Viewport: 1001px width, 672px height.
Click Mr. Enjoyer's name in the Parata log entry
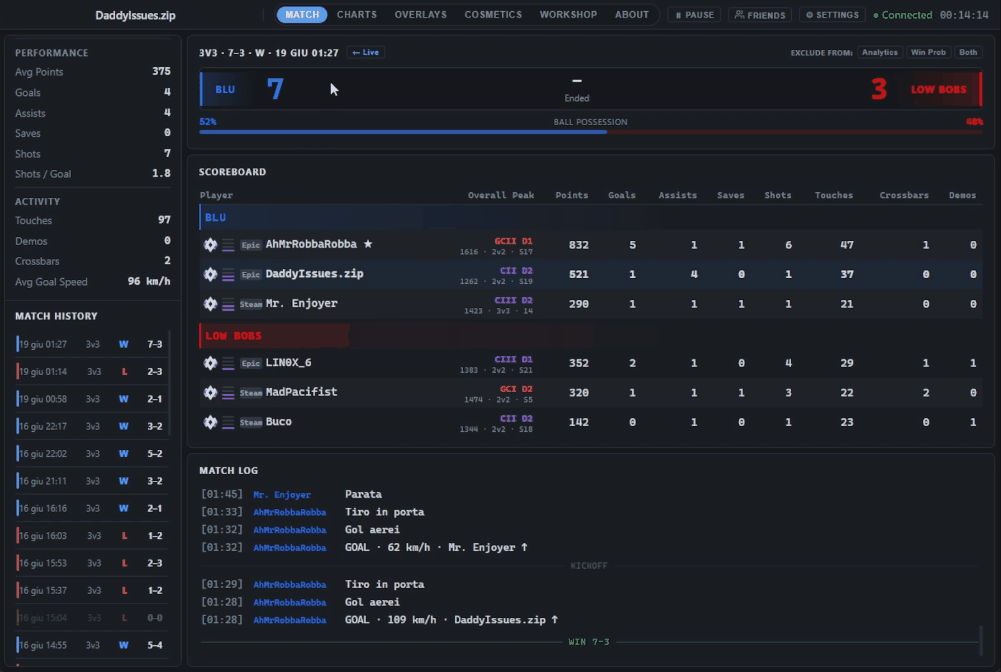coord(282,495)
